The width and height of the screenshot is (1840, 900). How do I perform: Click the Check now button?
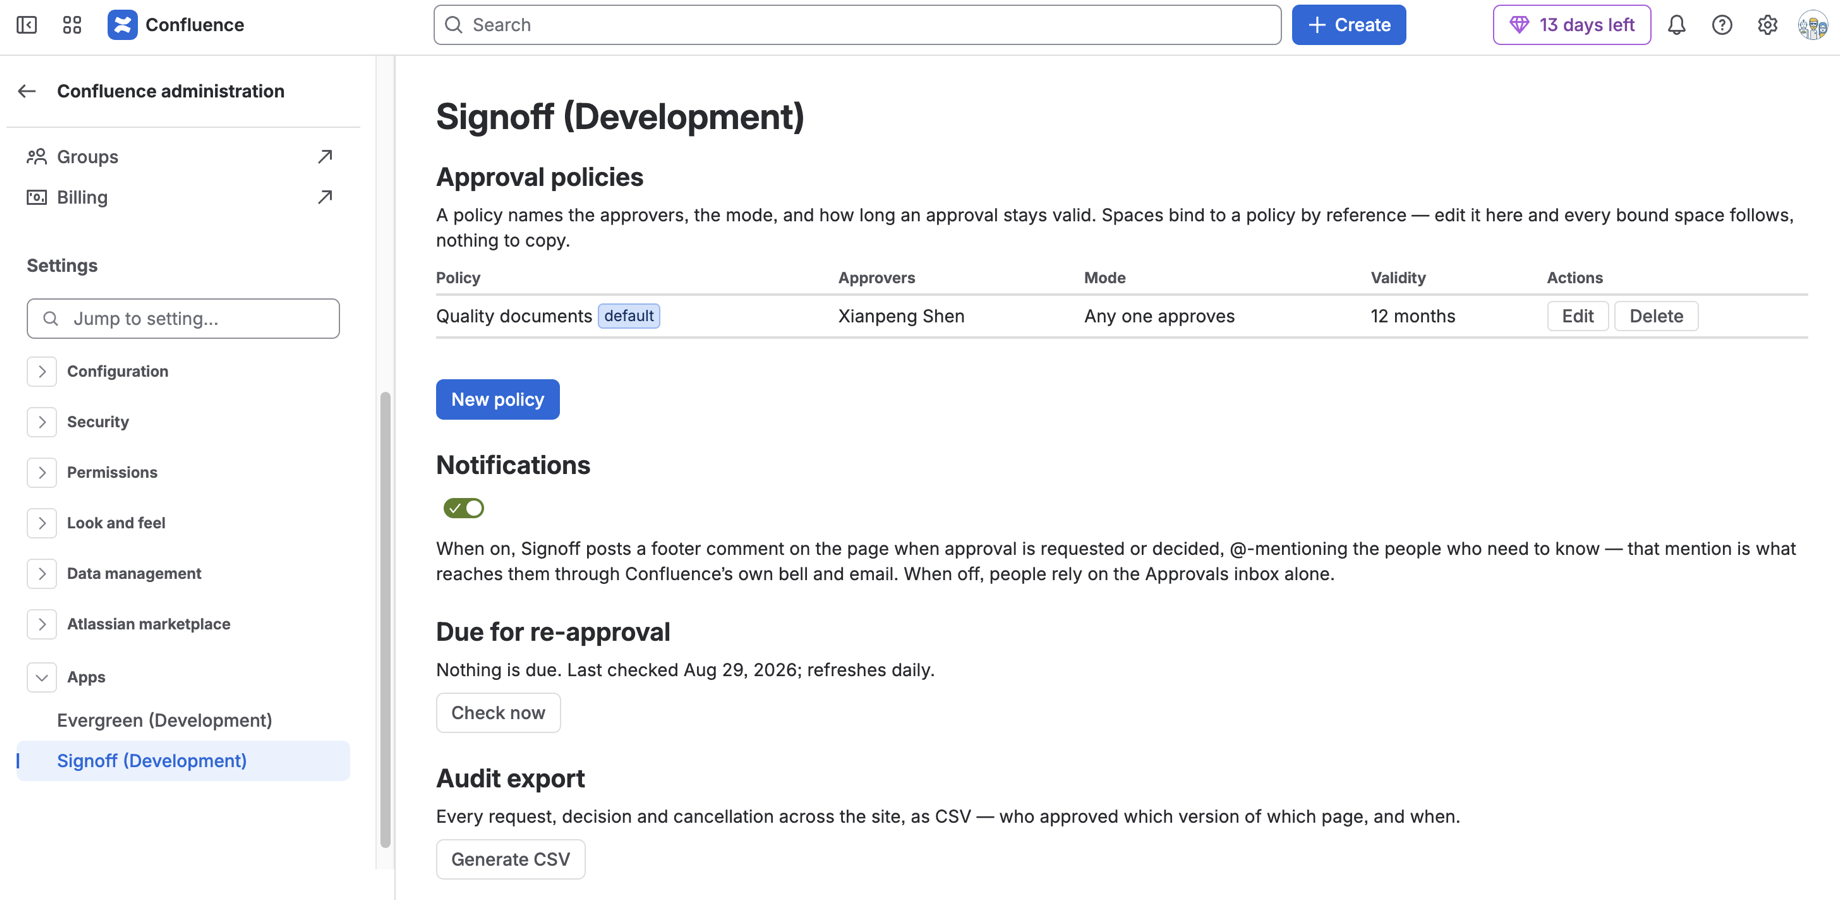[498, 713]
